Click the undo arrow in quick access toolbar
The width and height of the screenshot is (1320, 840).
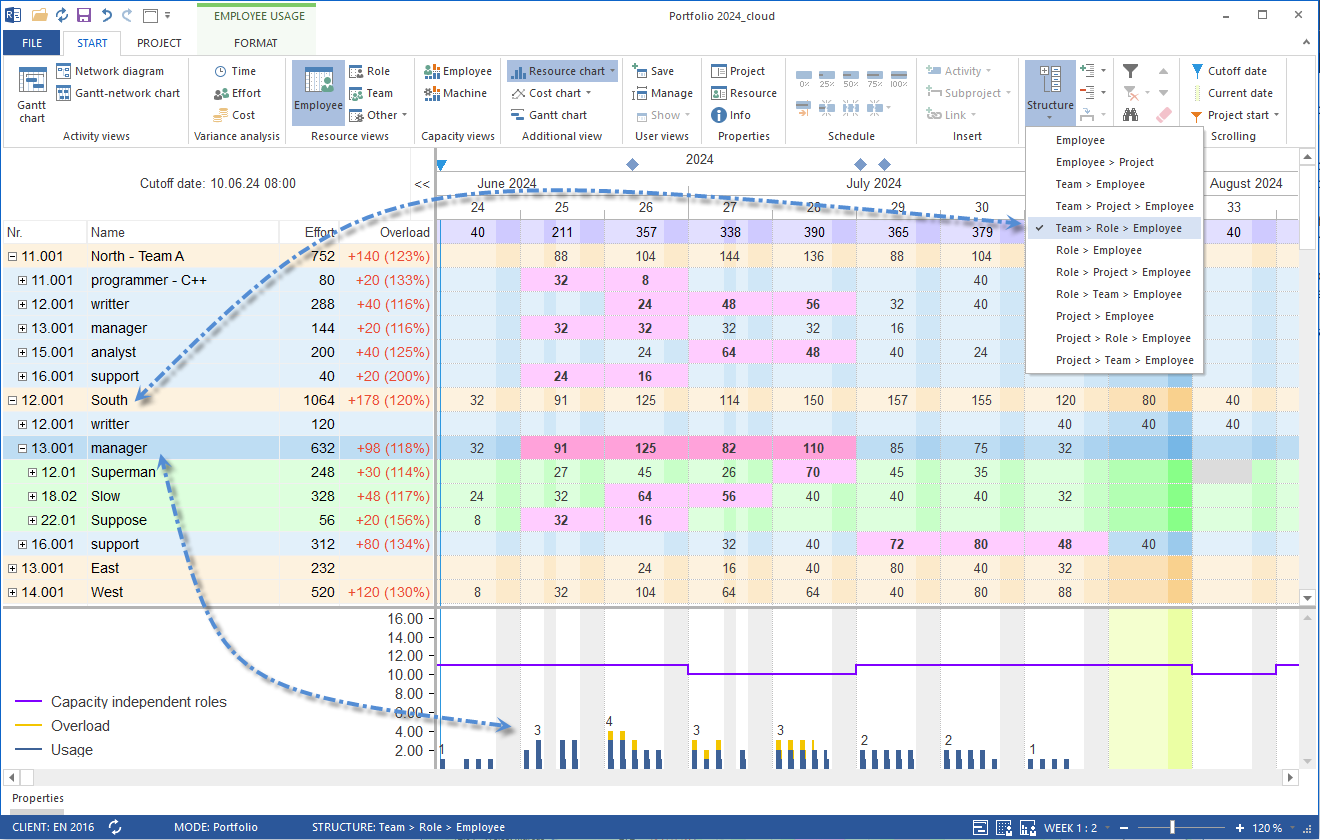pyautogui.click(x=106, y=16)
